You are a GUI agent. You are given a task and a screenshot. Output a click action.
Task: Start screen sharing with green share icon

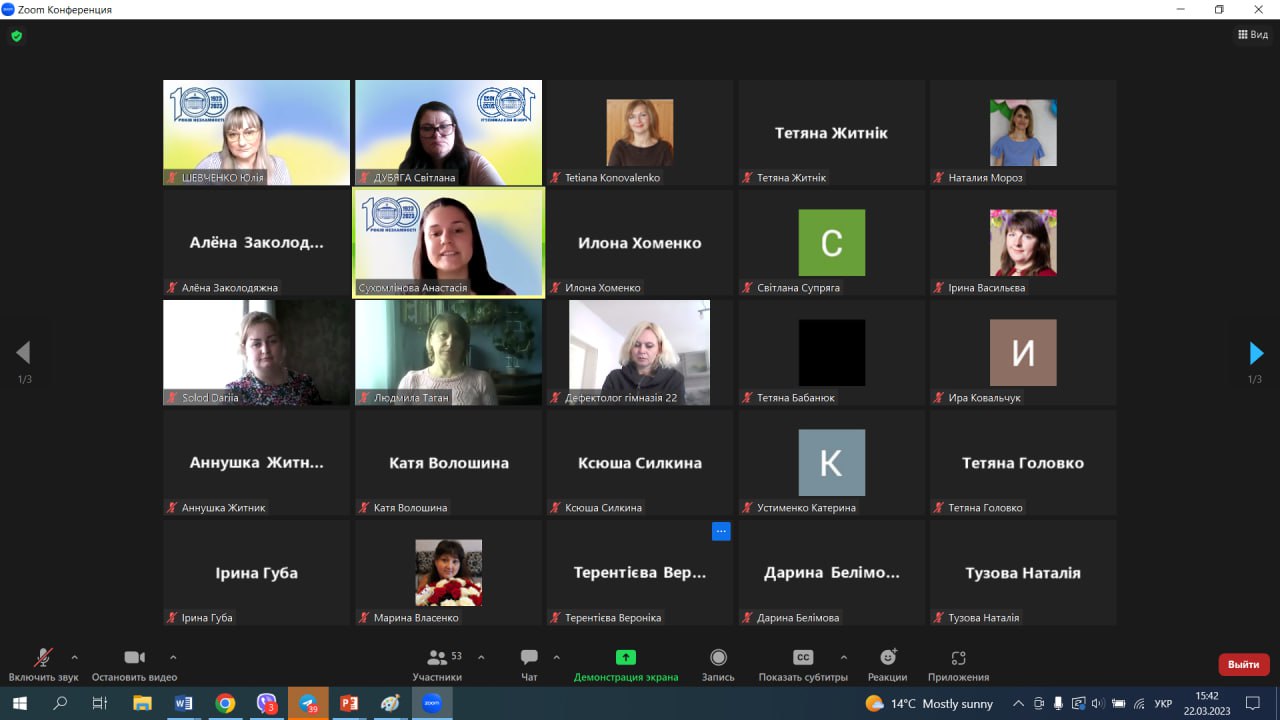pyautogui.click(x=625, y=658)
